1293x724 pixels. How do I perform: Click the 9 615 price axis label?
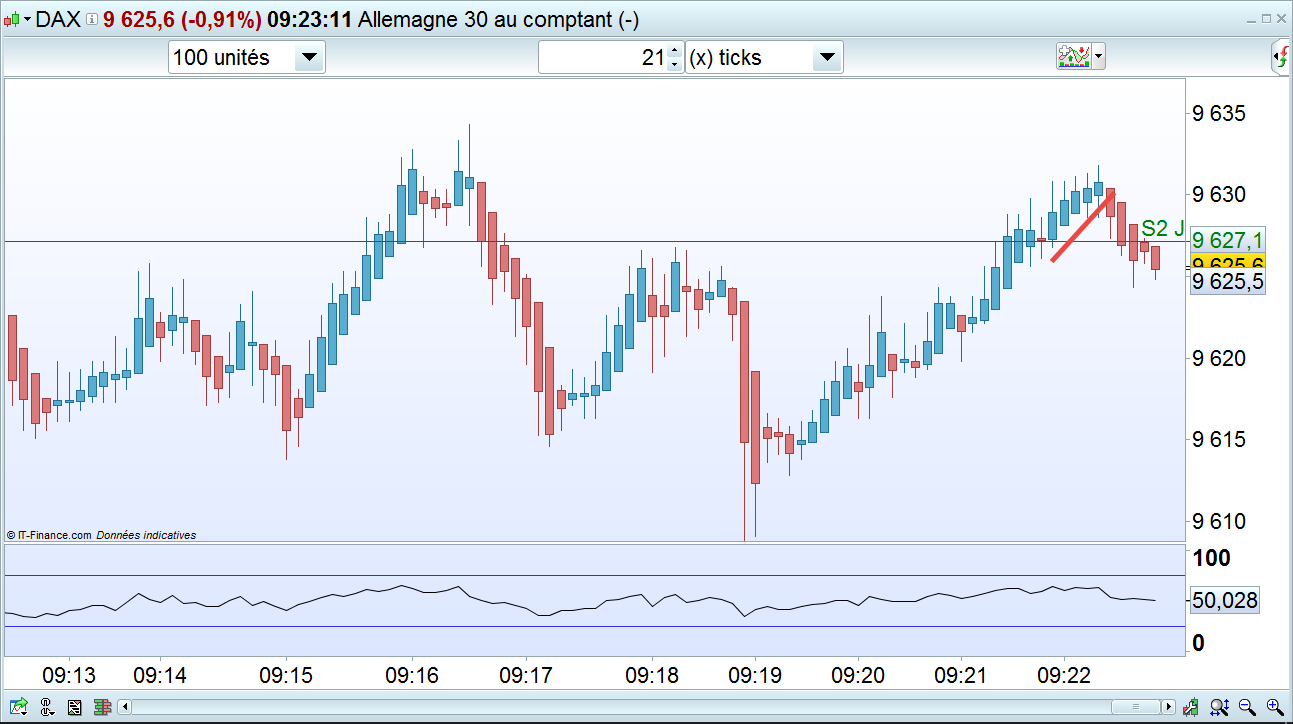[1219, 440]
